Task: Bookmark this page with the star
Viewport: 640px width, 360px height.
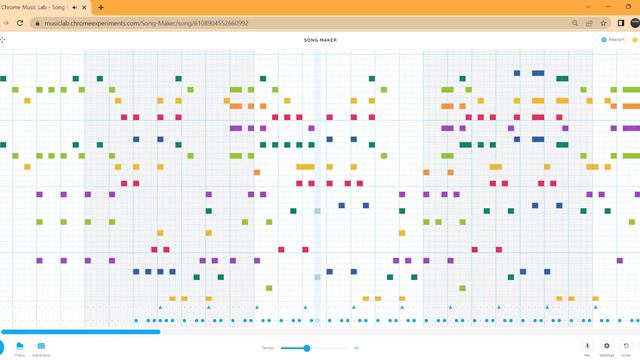Action: (603, 23)
